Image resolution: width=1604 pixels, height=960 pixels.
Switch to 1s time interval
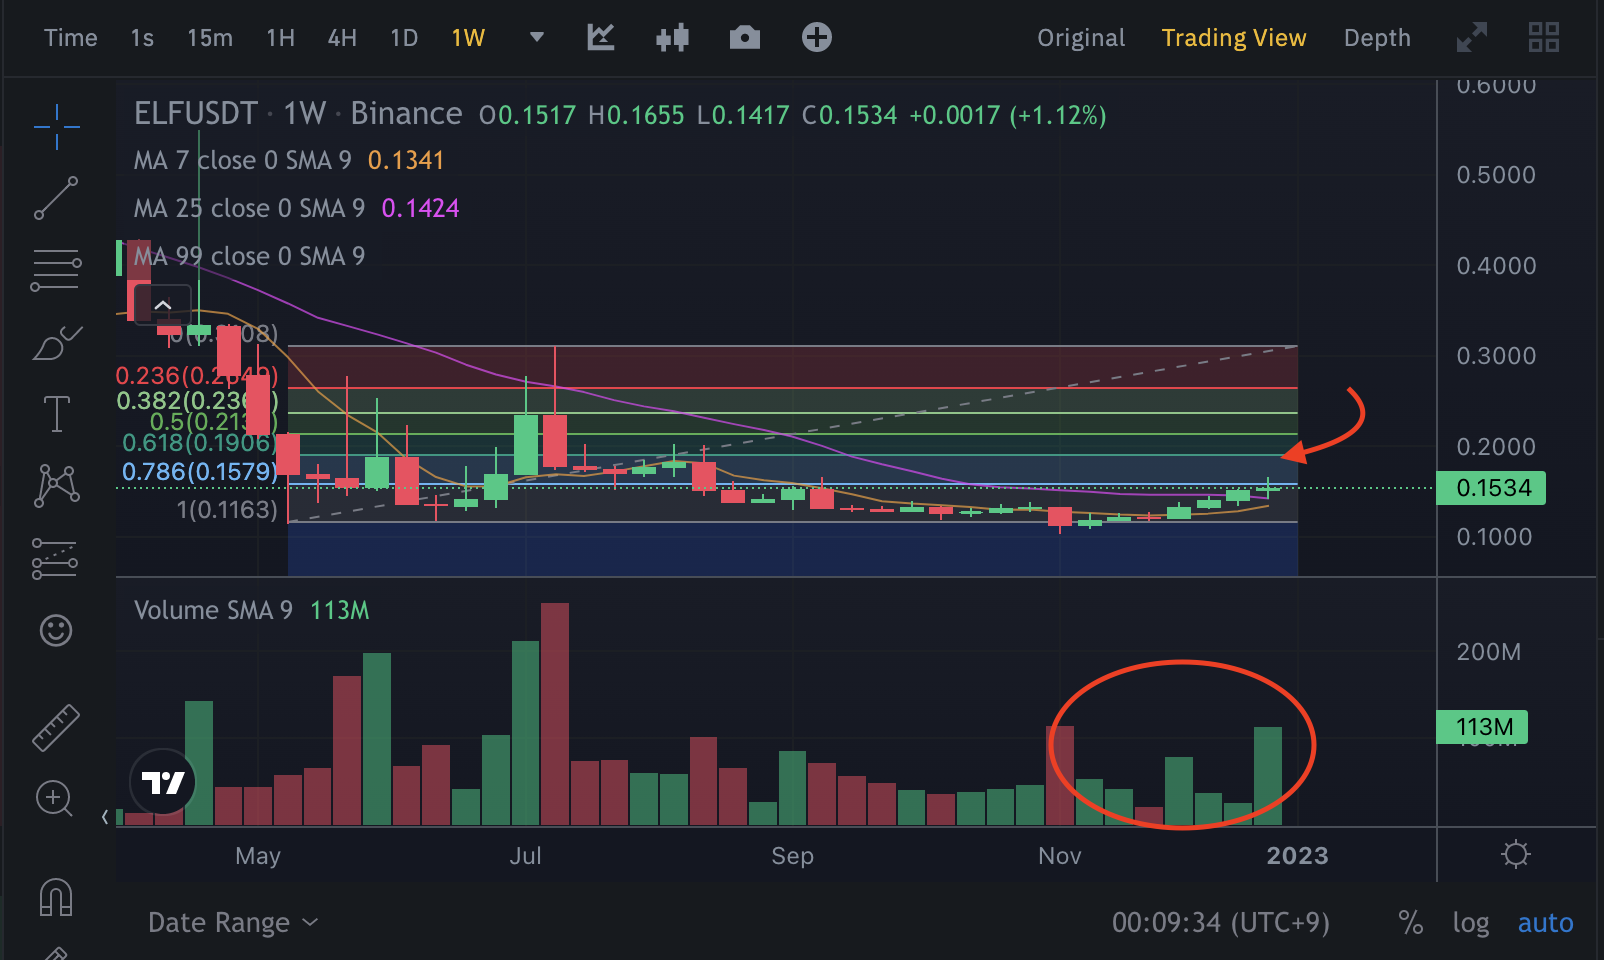coord(142,38)
